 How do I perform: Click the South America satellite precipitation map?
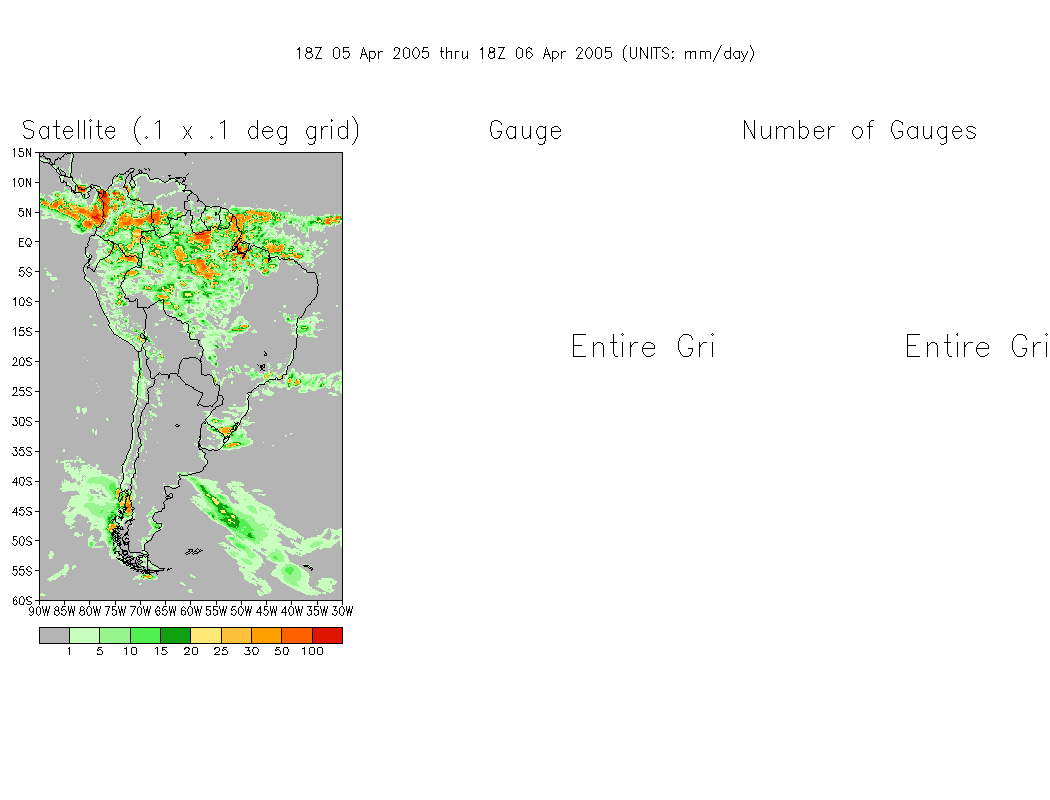coord(191,376)
